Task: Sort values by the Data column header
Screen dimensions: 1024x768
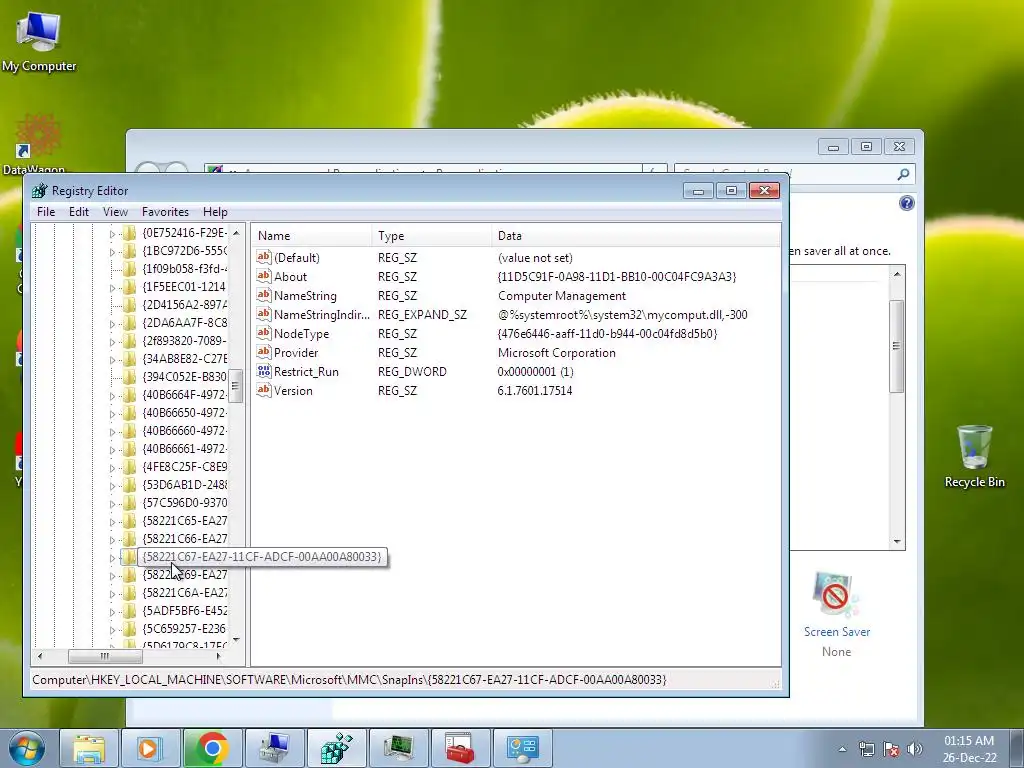Action: click(635, 236)
